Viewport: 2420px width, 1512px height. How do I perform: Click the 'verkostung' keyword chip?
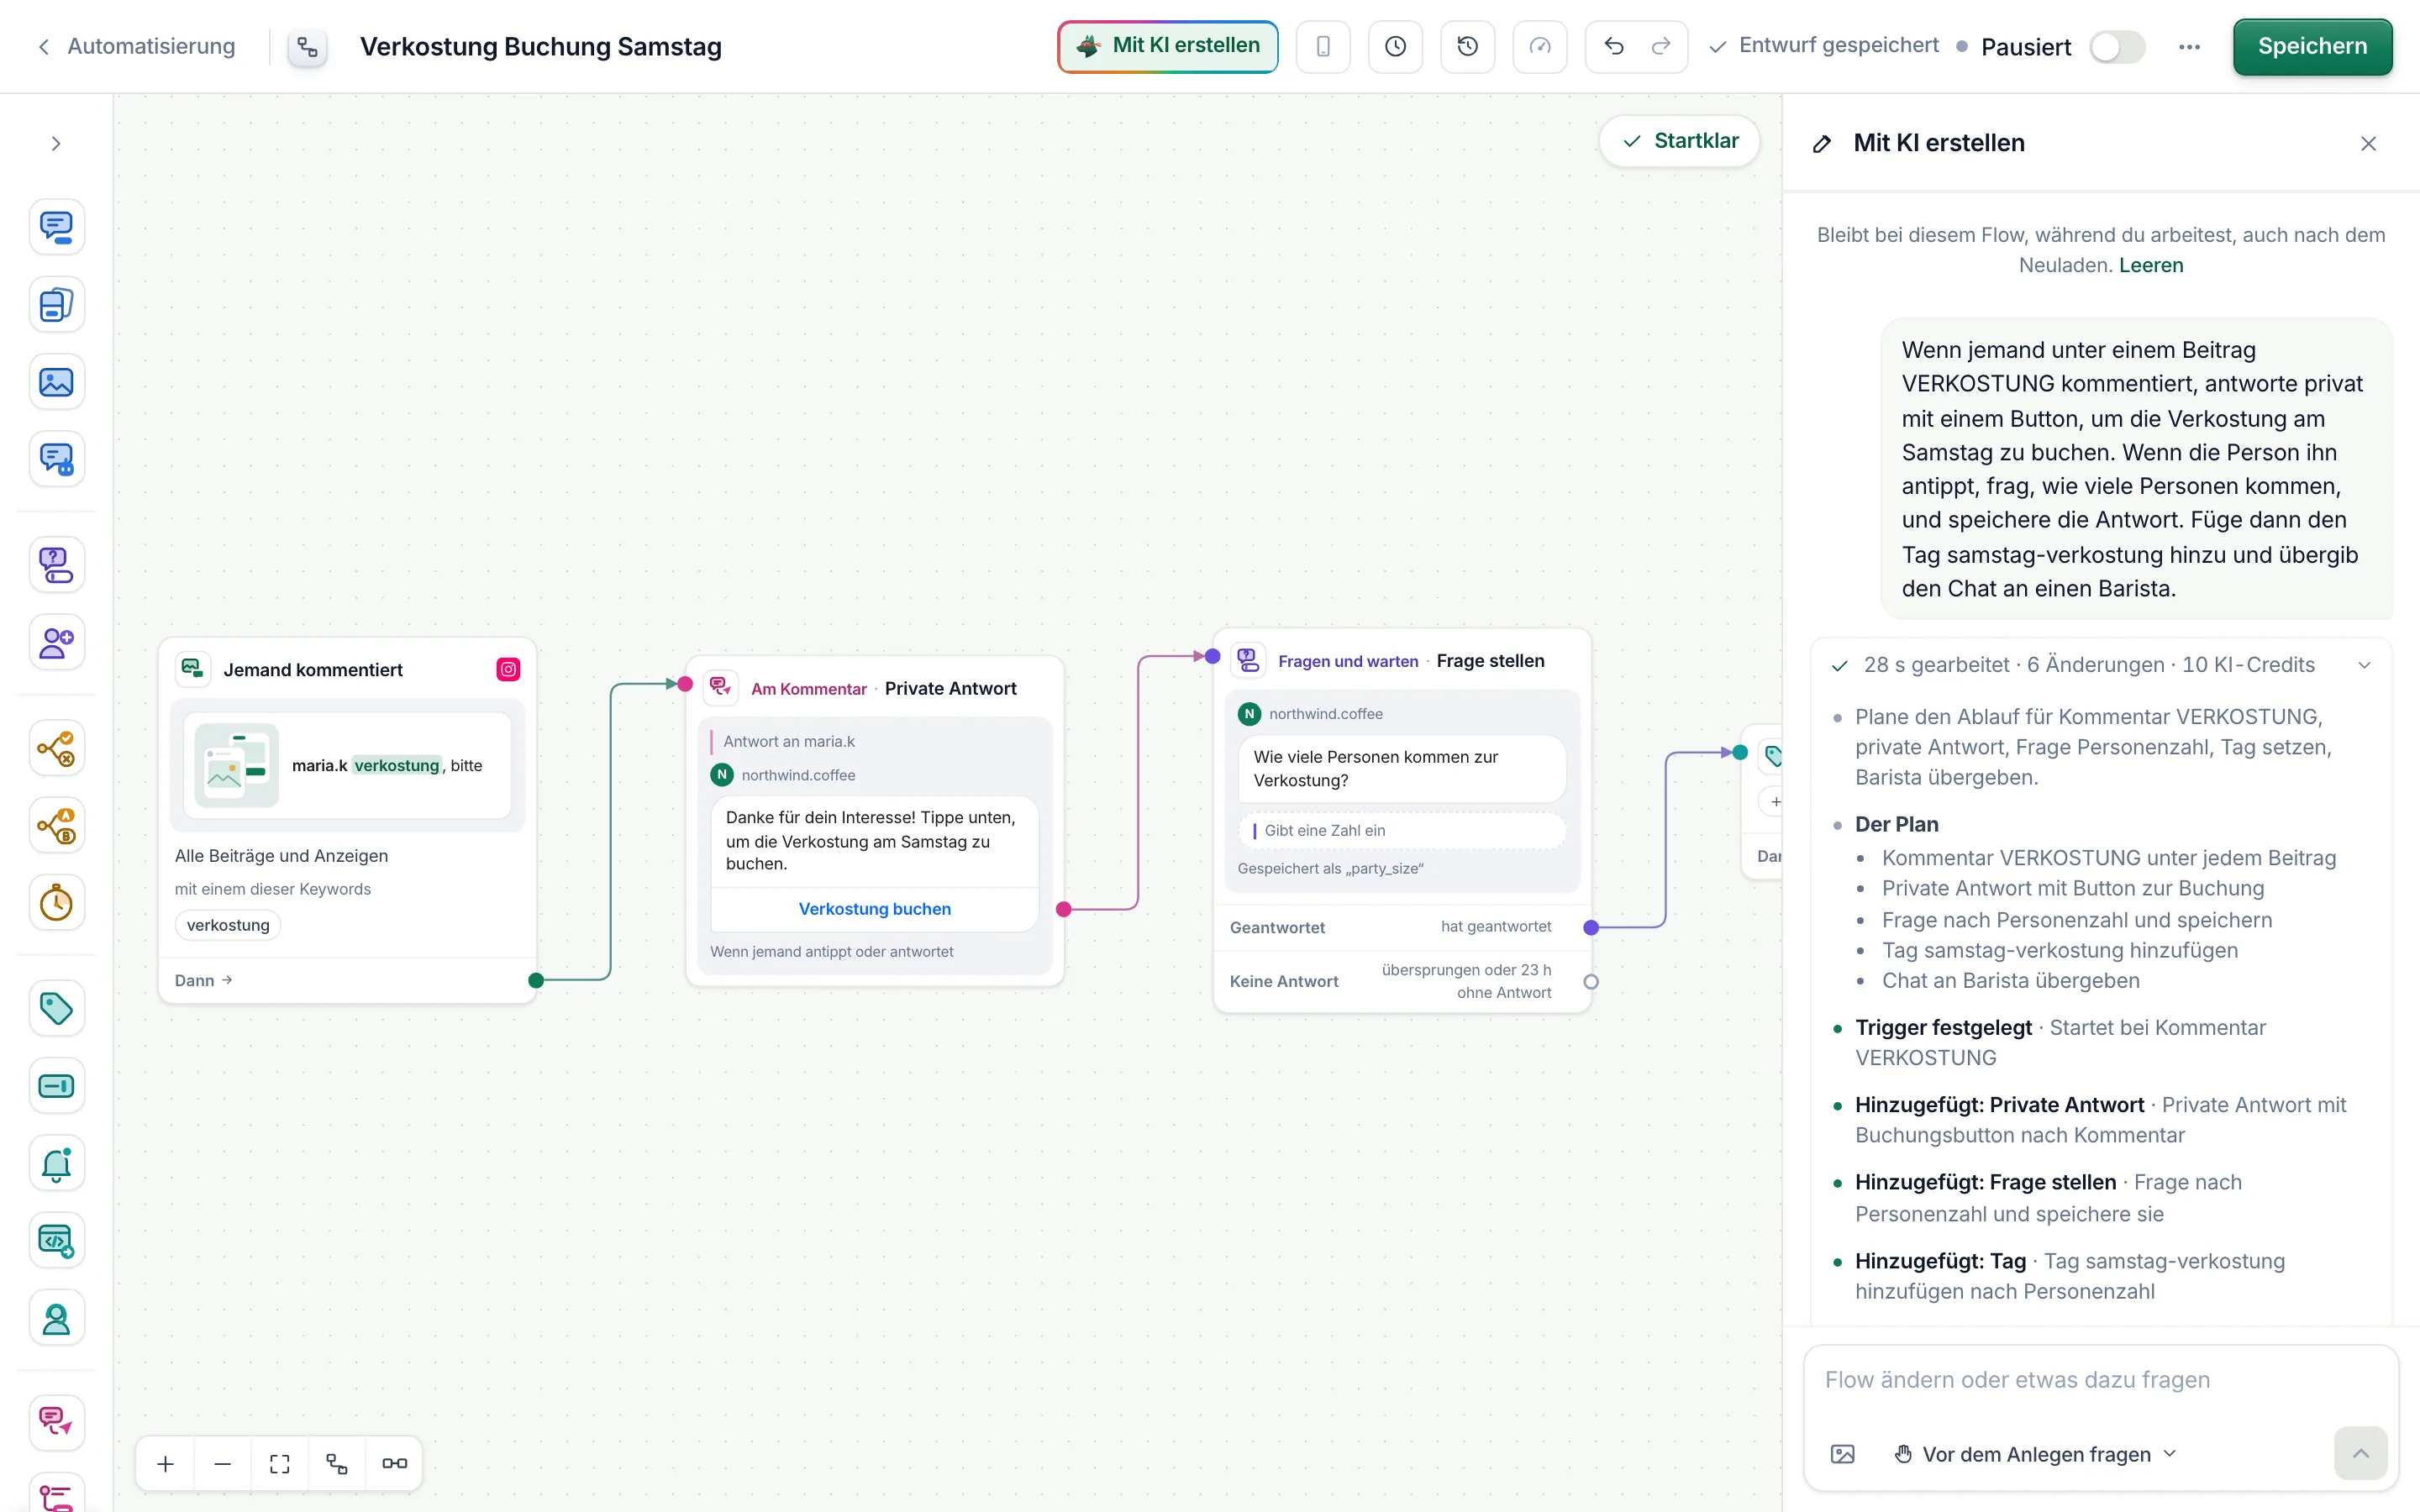pyautogui.click(x=228, y=925)
